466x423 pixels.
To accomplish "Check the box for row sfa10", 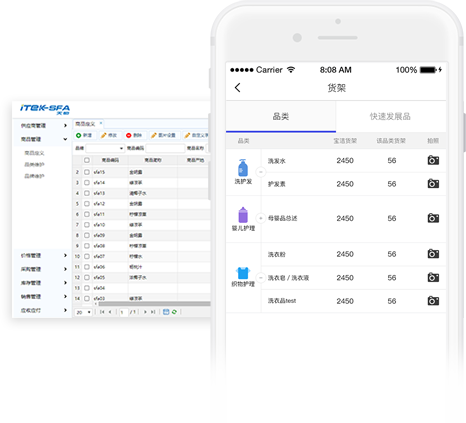I will click(87, 225).
